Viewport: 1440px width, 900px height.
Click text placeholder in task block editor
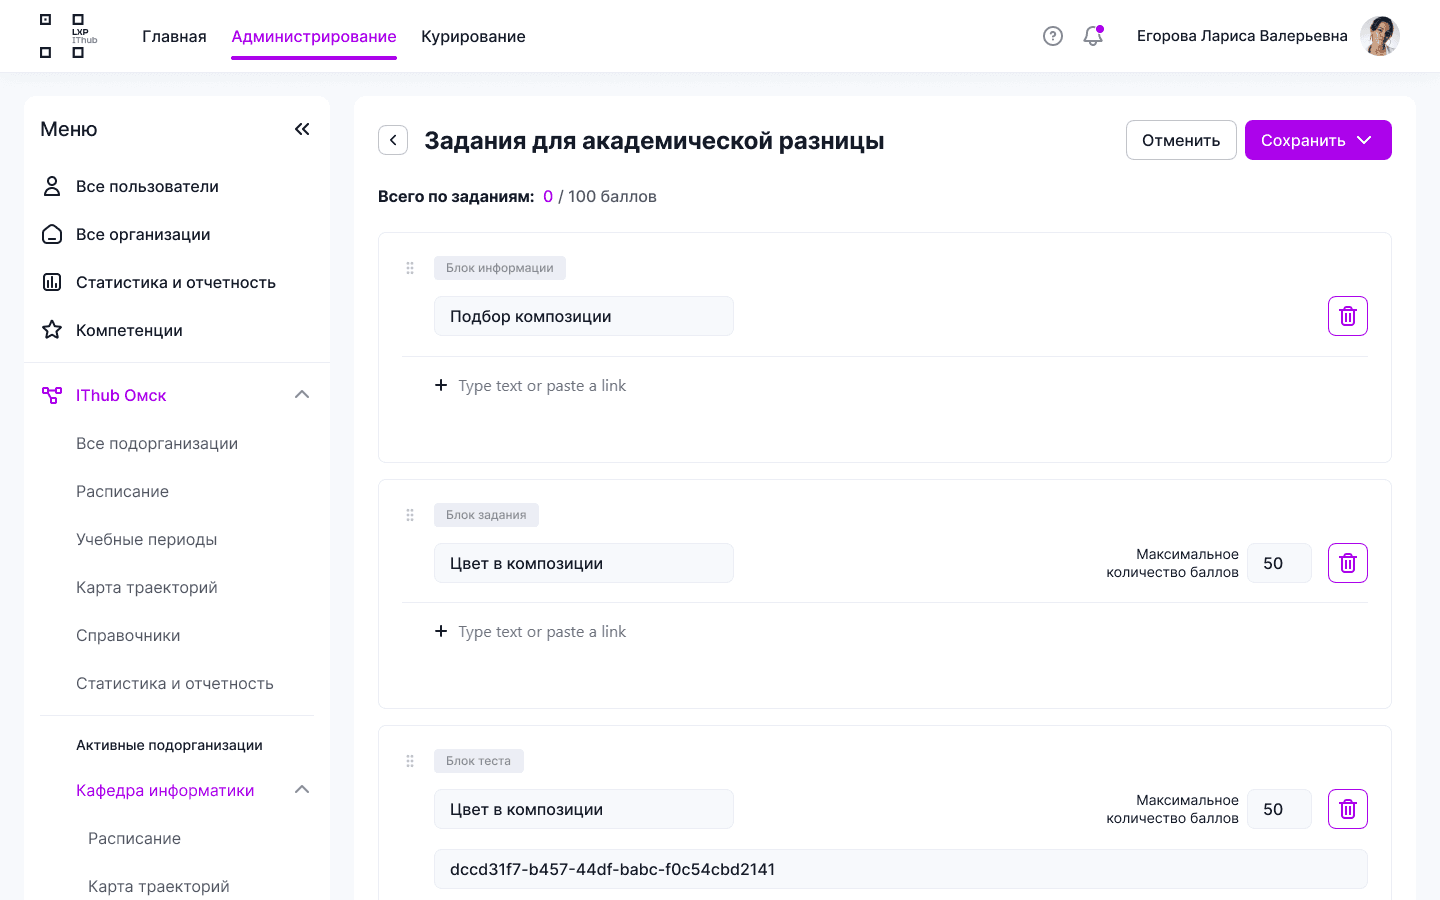click(542, 631)
